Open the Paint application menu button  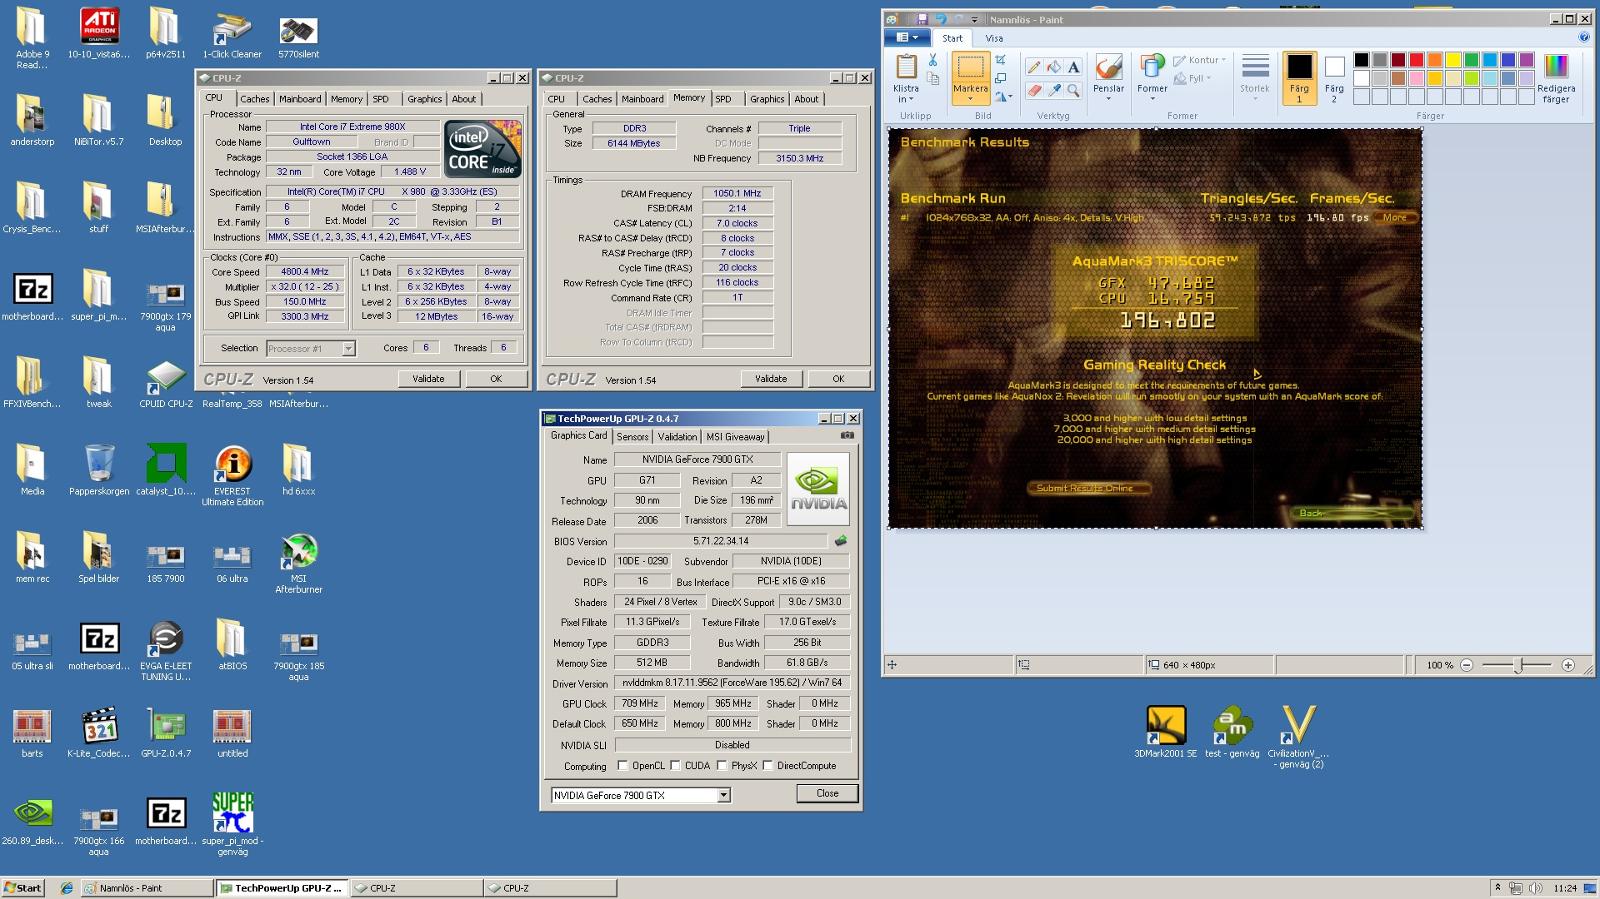coord(908,38)
